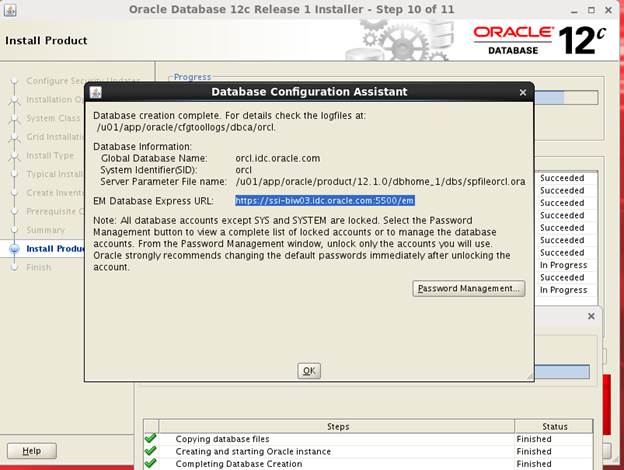This screenshot has width=624, height=470.
Task: Click the EM Database Express URL
Action: point(325,201)
